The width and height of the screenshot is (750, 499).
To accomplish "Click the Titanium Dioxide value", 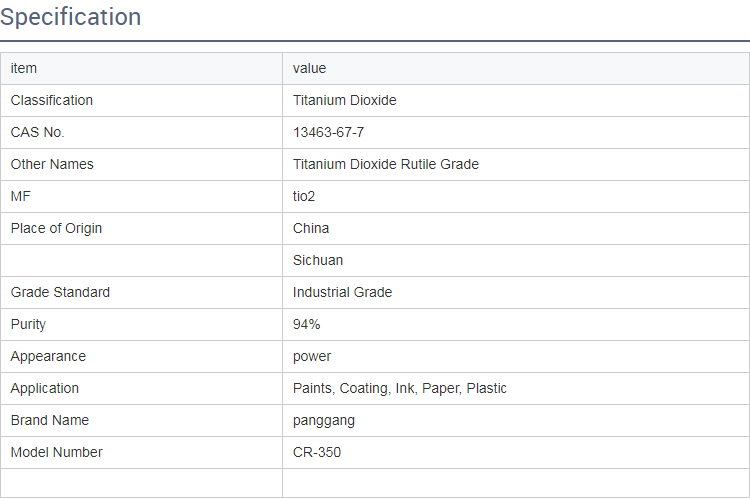I will point(345,100).
